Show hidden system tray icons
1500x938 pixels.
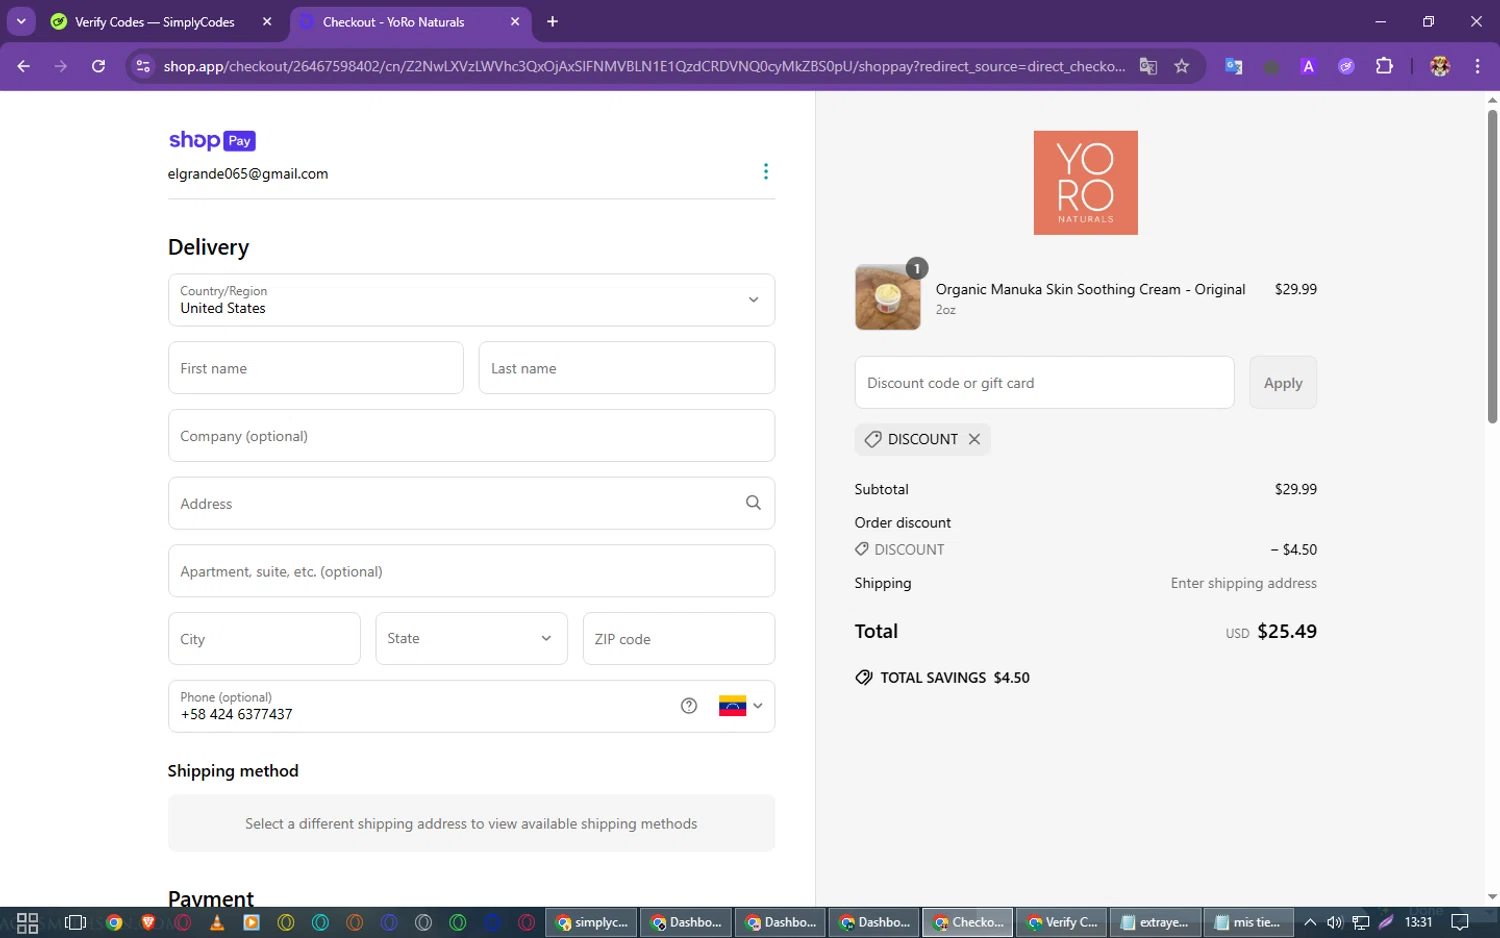(1310, 922)
